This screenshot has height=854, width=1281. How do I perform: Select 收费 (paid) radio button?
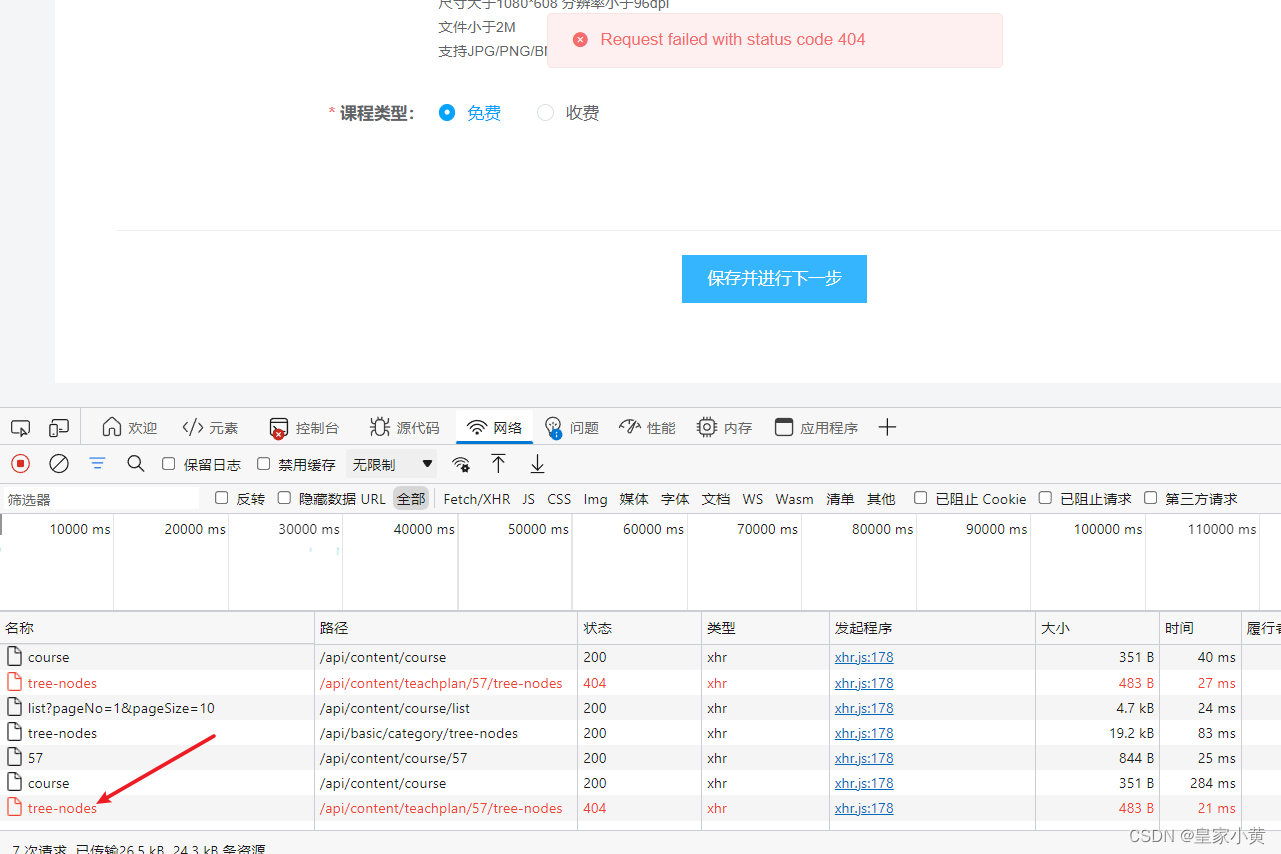click(x=545, y=113)
